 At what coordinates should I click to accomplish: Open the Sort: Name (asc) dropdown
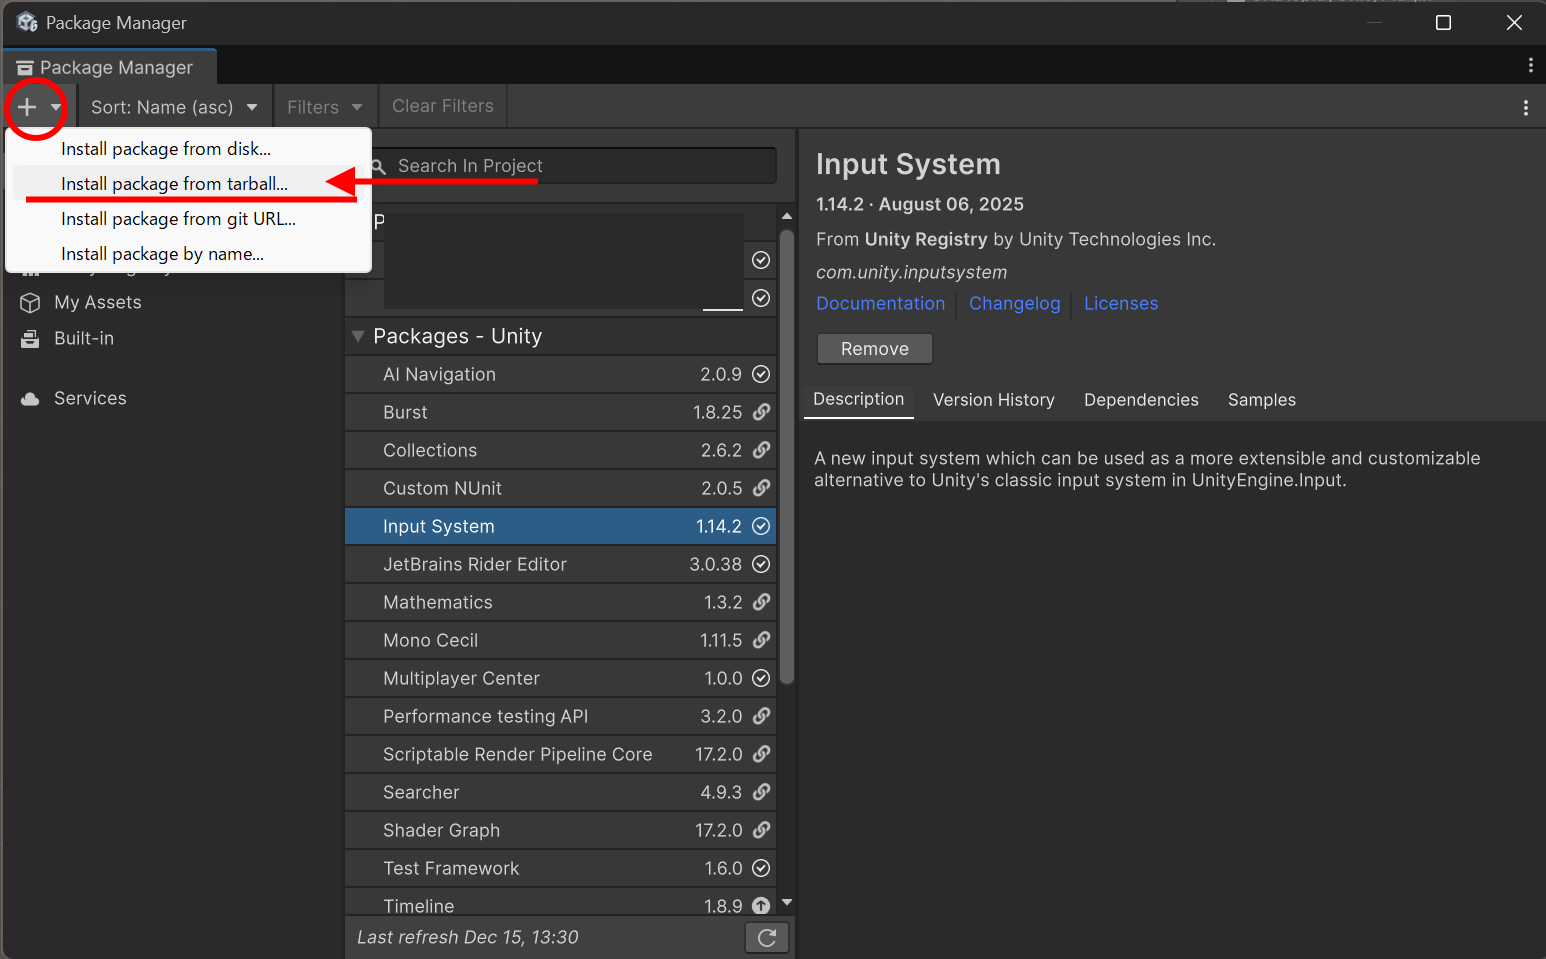[x=174, y=107]
